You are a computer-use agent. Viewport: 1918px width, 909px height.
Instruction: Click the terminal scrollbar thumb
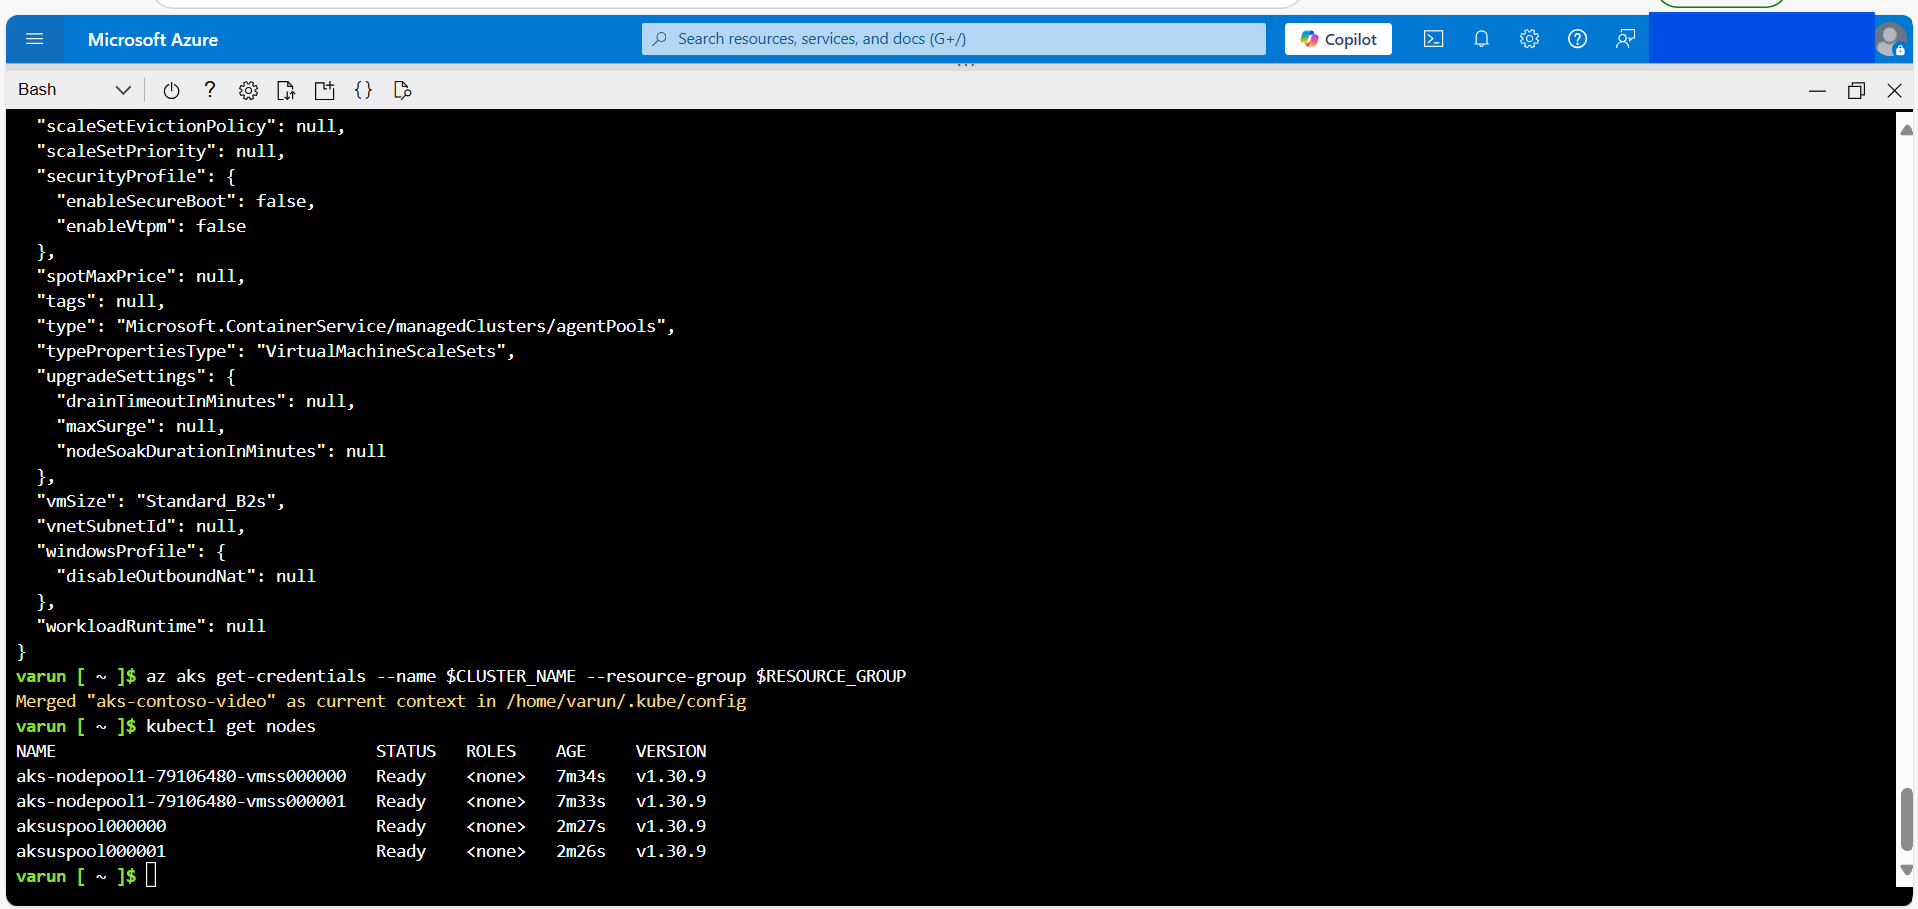[1906, 820]
